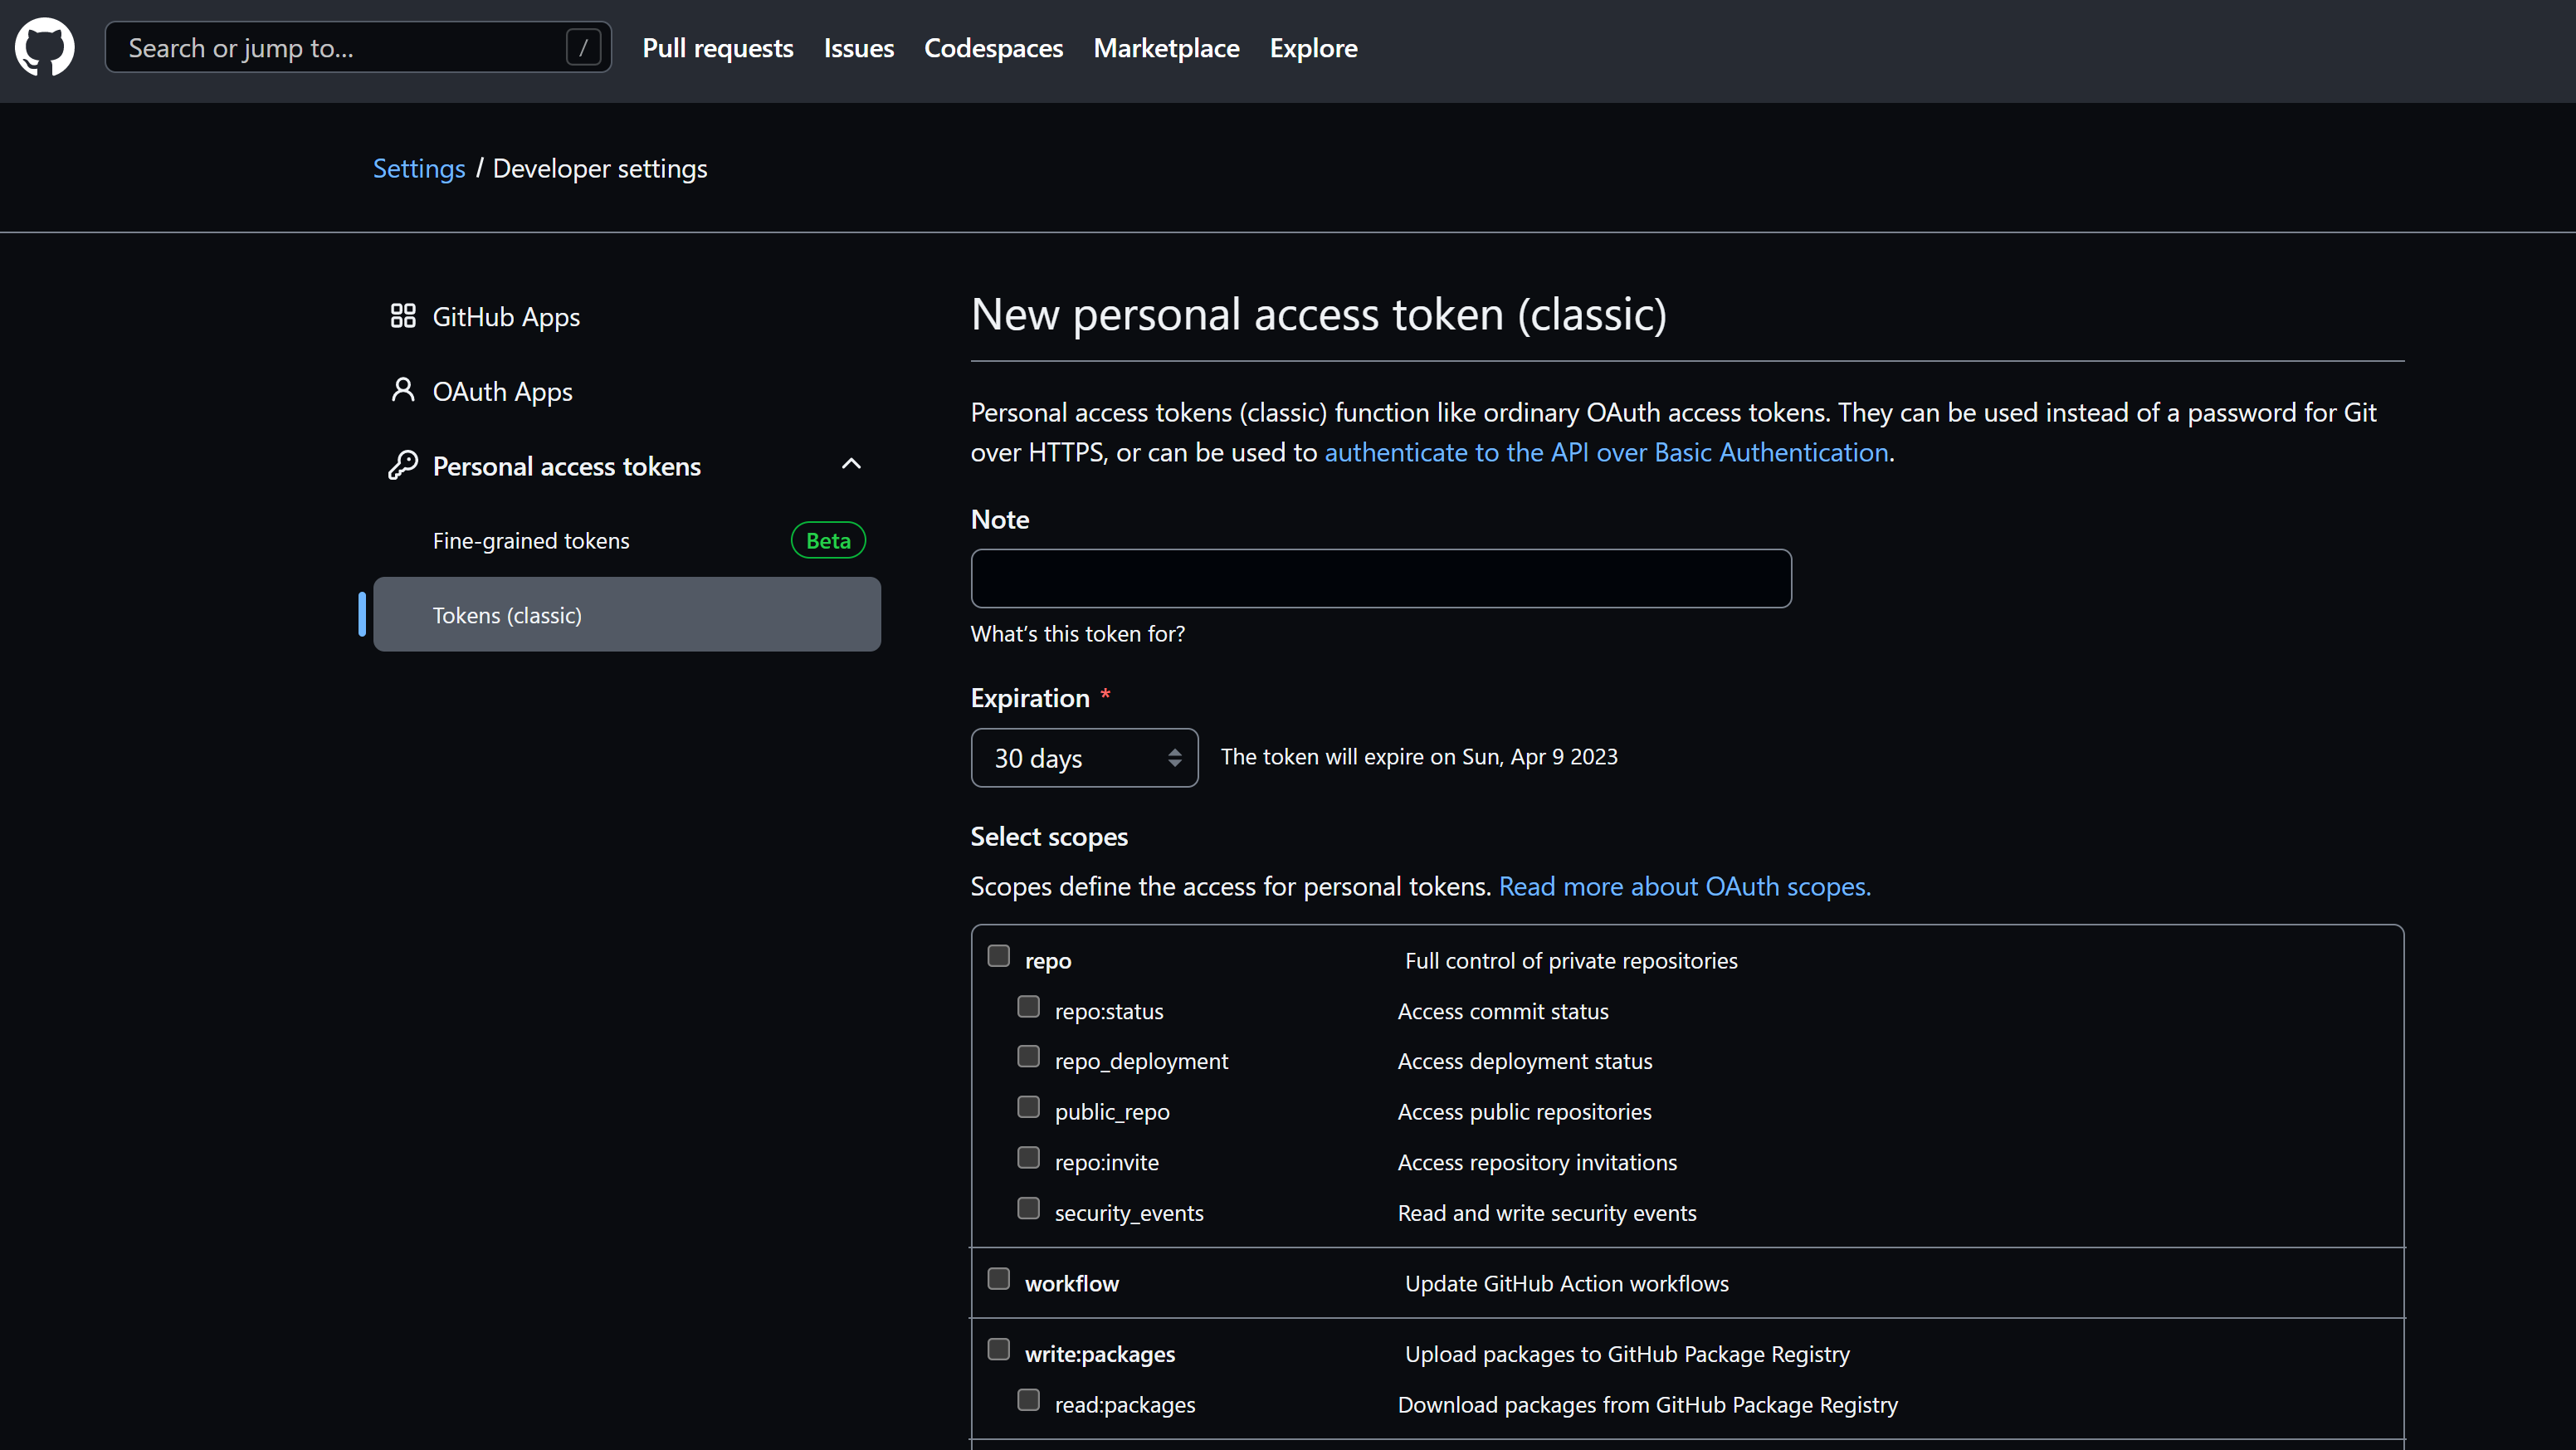This screenshot has height=1450, width=2576.
Task: Click the New personal access token heading
Action: pos(1318,314)
